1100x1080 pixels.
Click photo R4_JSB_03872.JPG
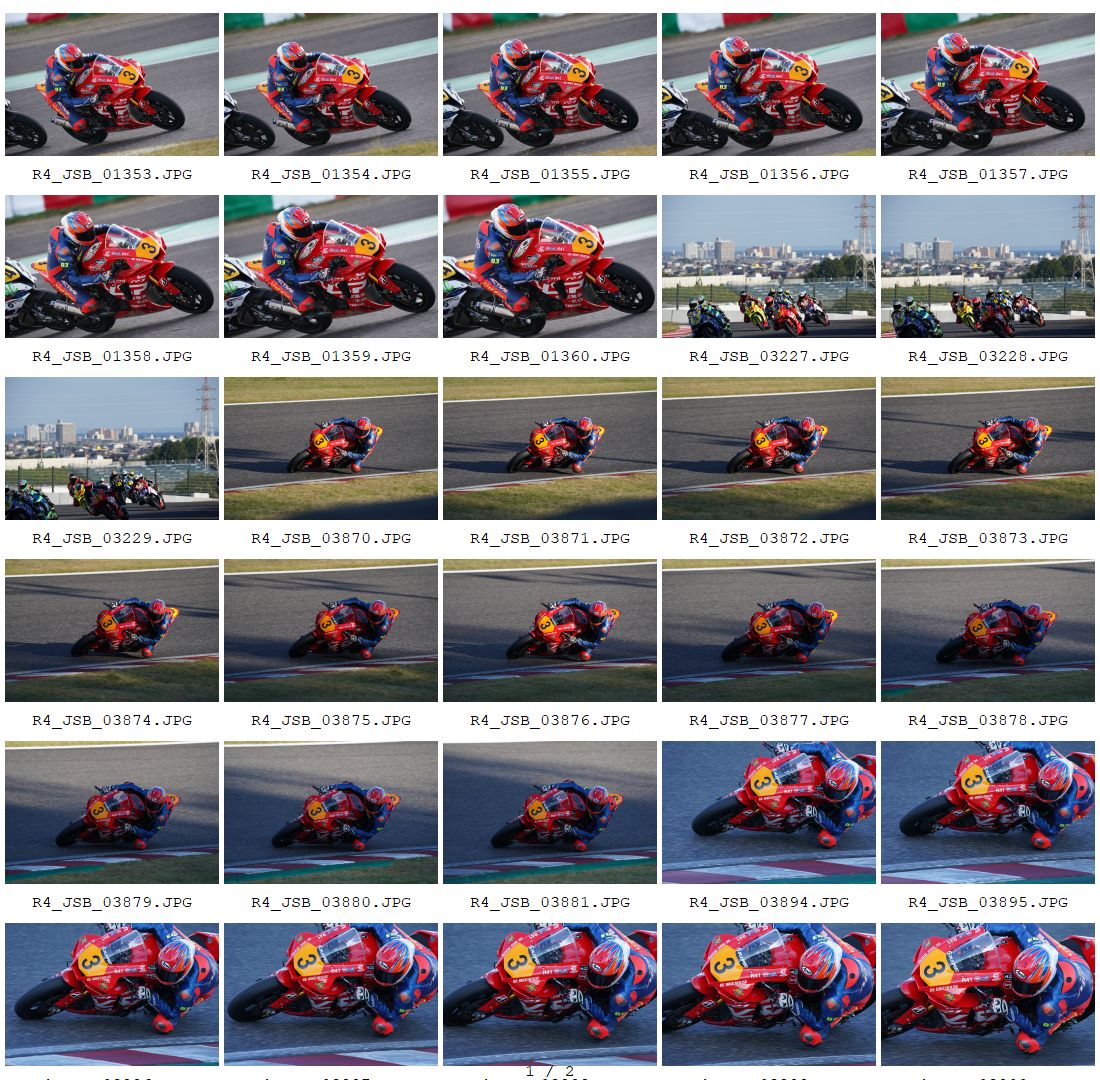pos(769,448)
